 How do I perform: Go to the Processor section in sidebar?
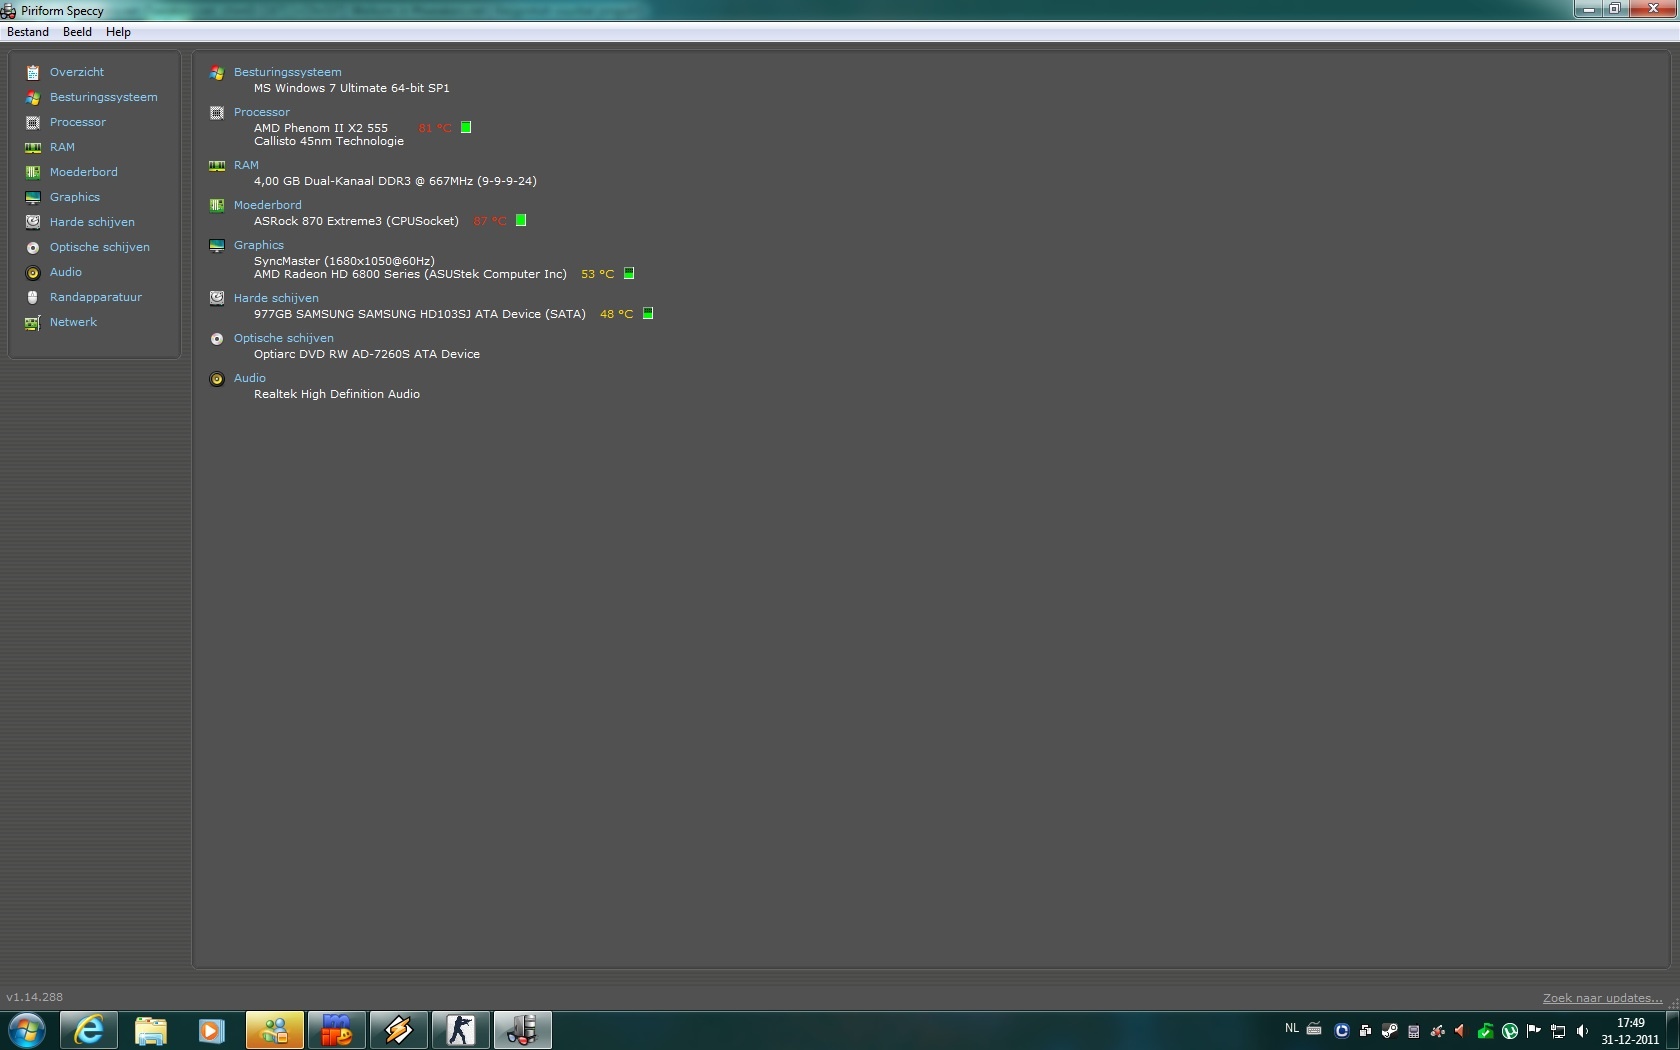tap(78, 122)
